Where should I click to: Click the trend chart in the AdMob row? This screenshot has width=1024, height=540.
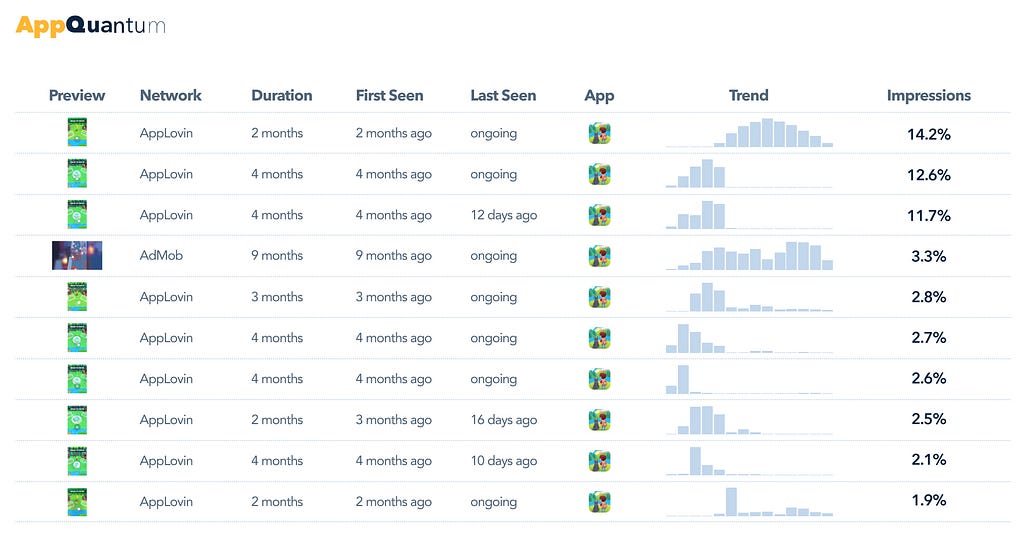[x=749, y=256]
